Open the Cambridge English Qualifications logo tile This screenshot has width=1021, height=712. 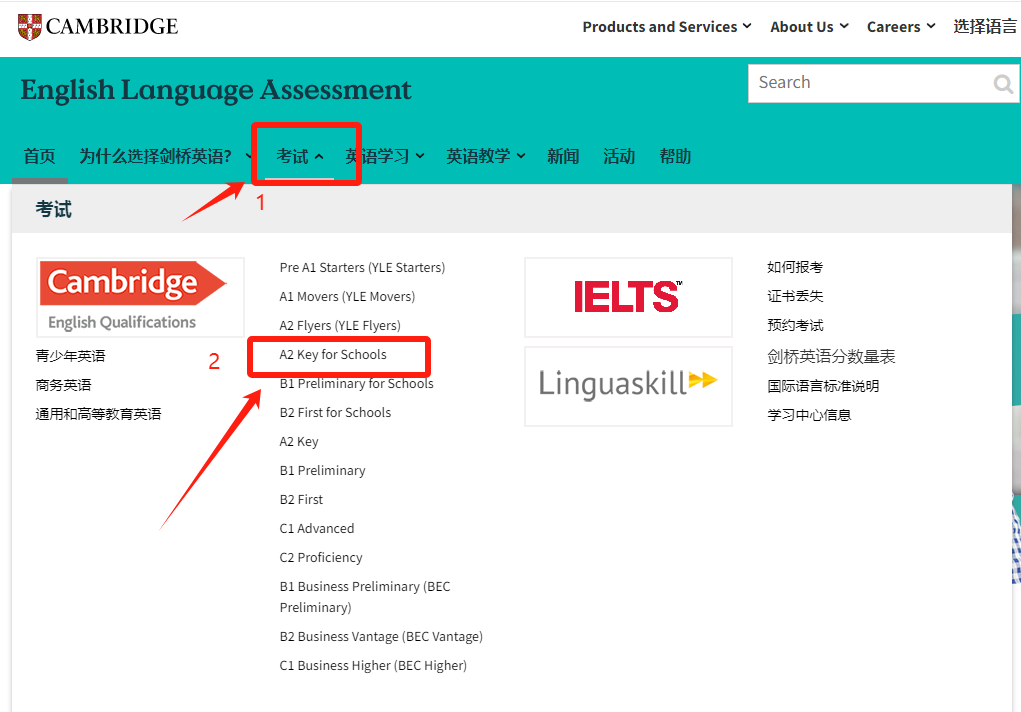point(140,297)
